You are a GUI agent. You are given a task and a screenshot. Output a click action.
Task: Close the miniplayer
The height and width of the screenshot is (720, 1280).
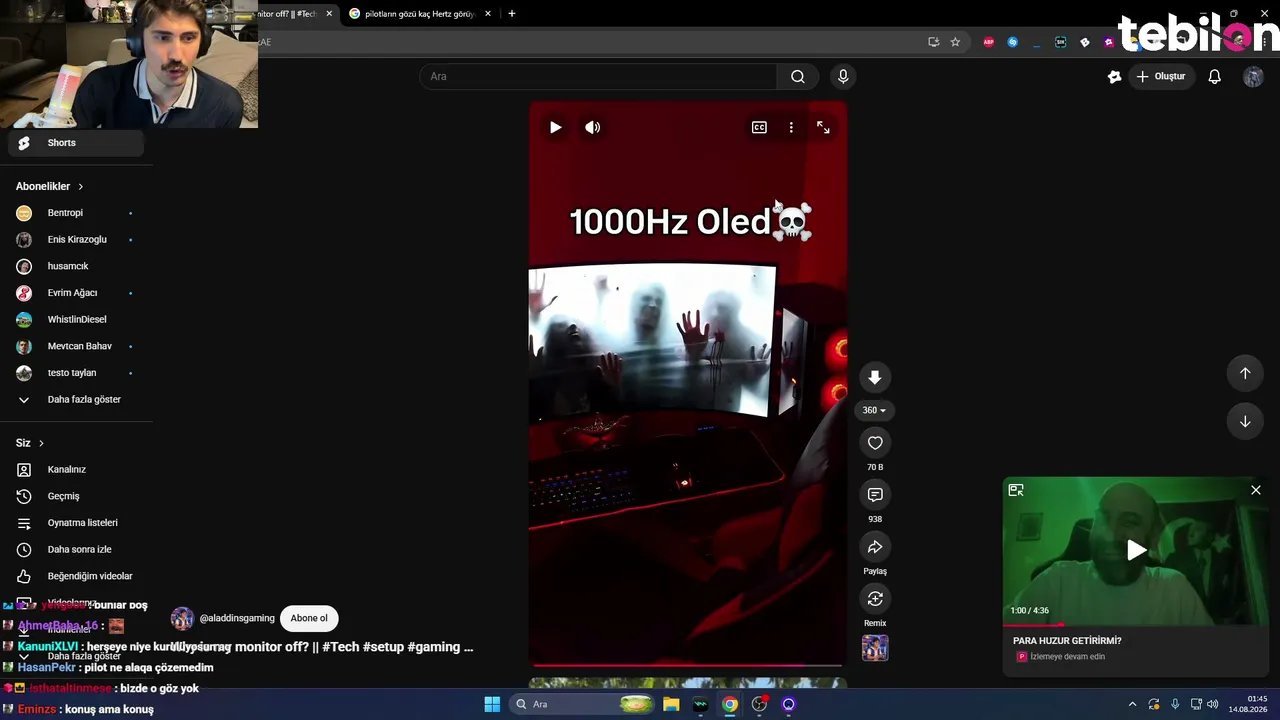coord(1256,490)
